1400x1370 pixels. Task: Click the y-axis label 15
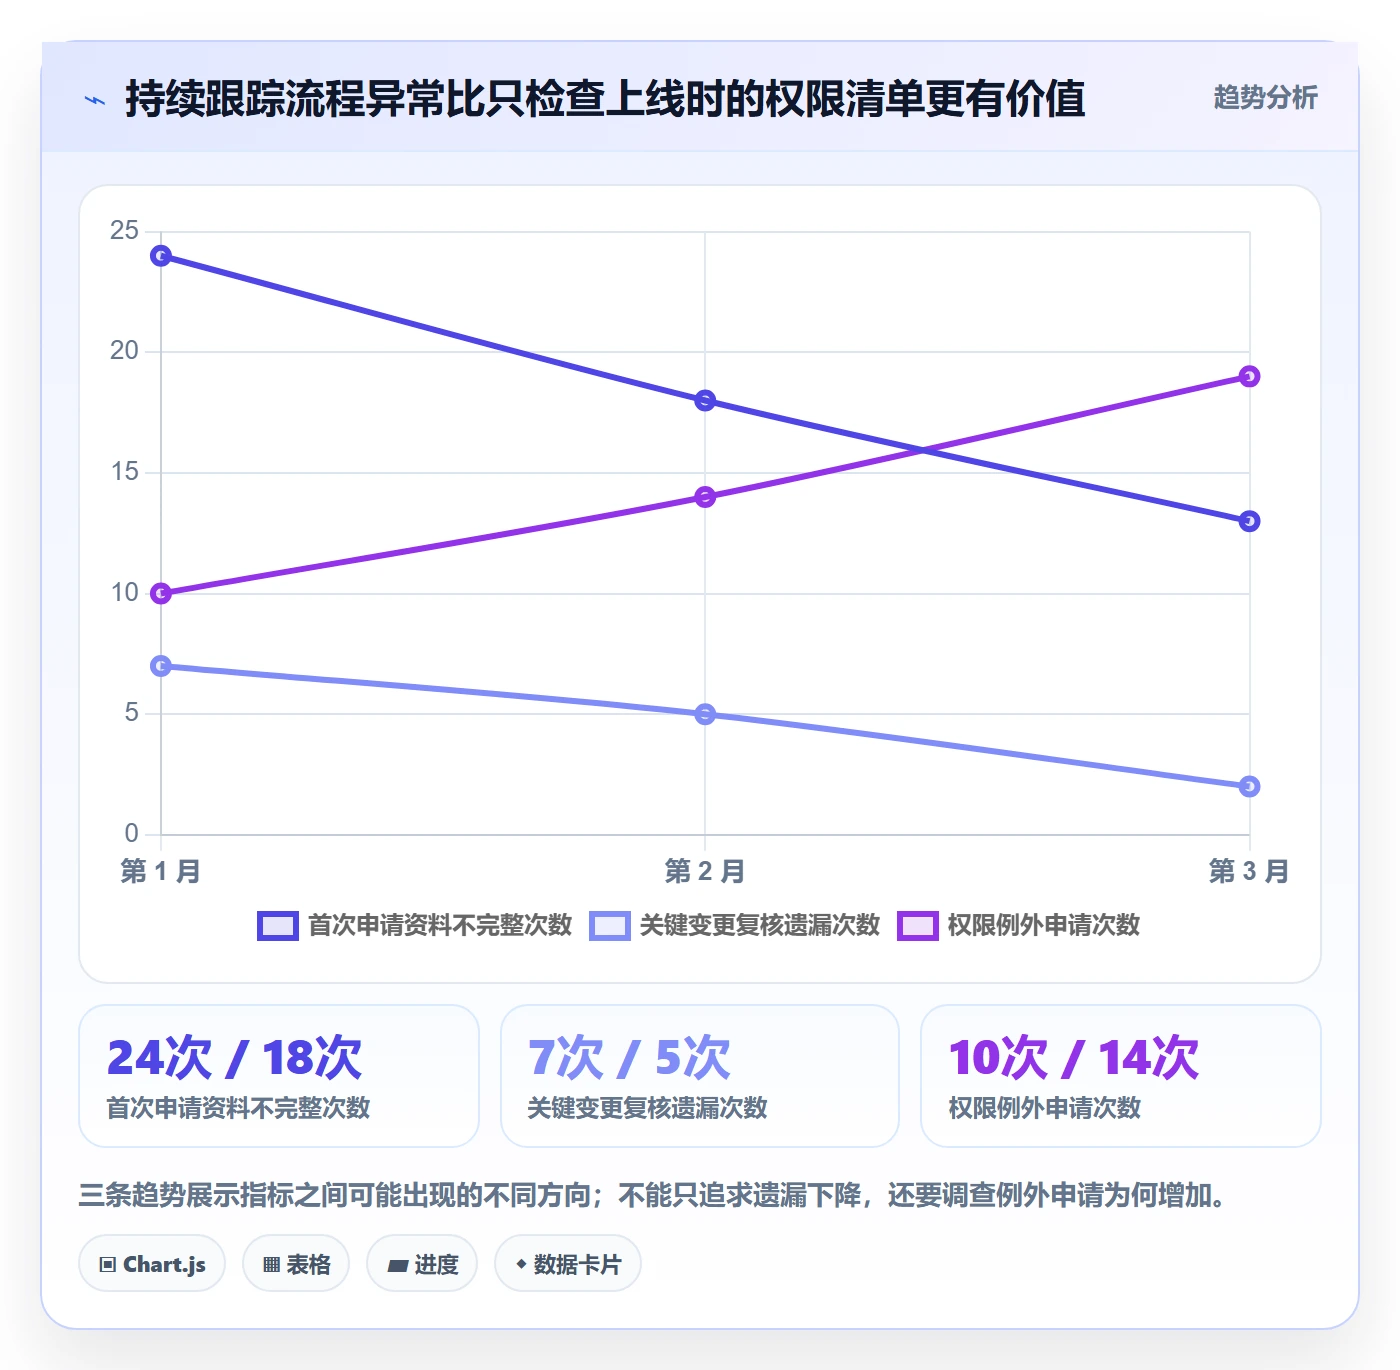point(125,472)
